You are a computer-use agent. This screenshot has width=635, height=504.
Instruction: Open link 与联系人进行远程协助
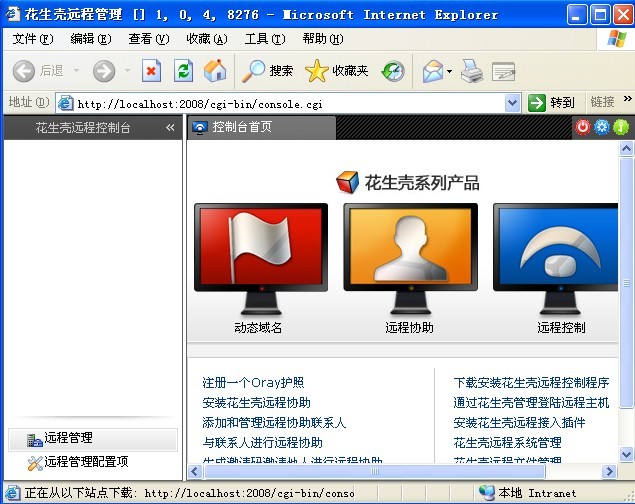(262, 442)
